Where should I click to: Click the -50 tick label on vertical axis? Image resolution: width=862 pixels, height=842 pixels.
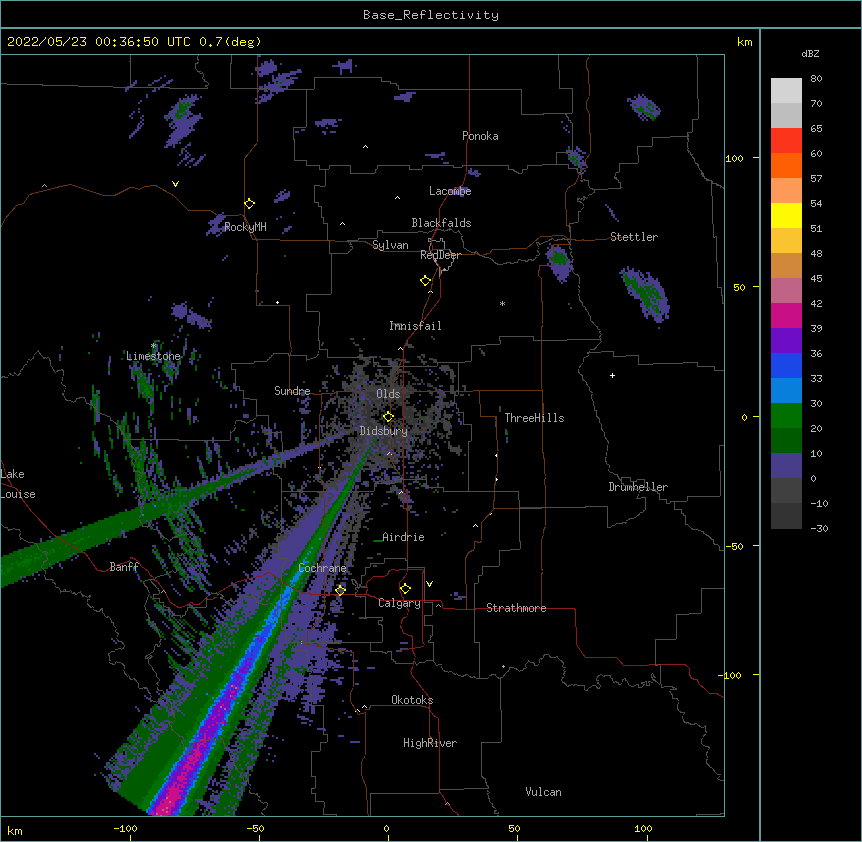(x=734, y=546)
